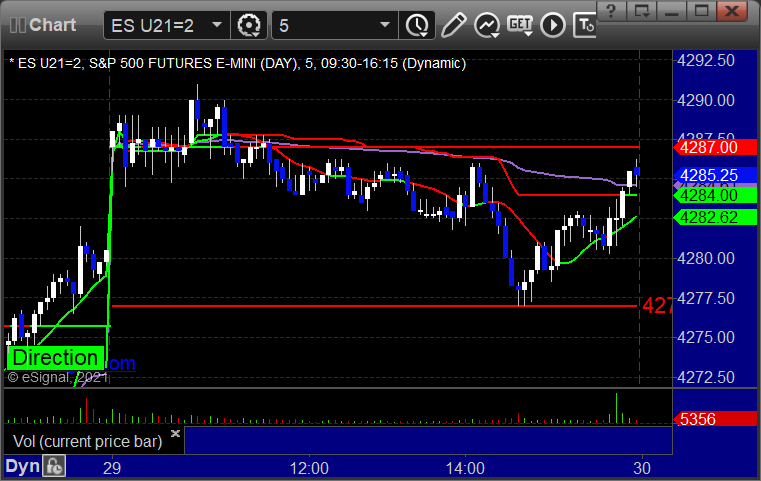This screenshot has width=761, height=481.
Task: Click the blue 4285.25 last price marker
Action: click(715, 175)
